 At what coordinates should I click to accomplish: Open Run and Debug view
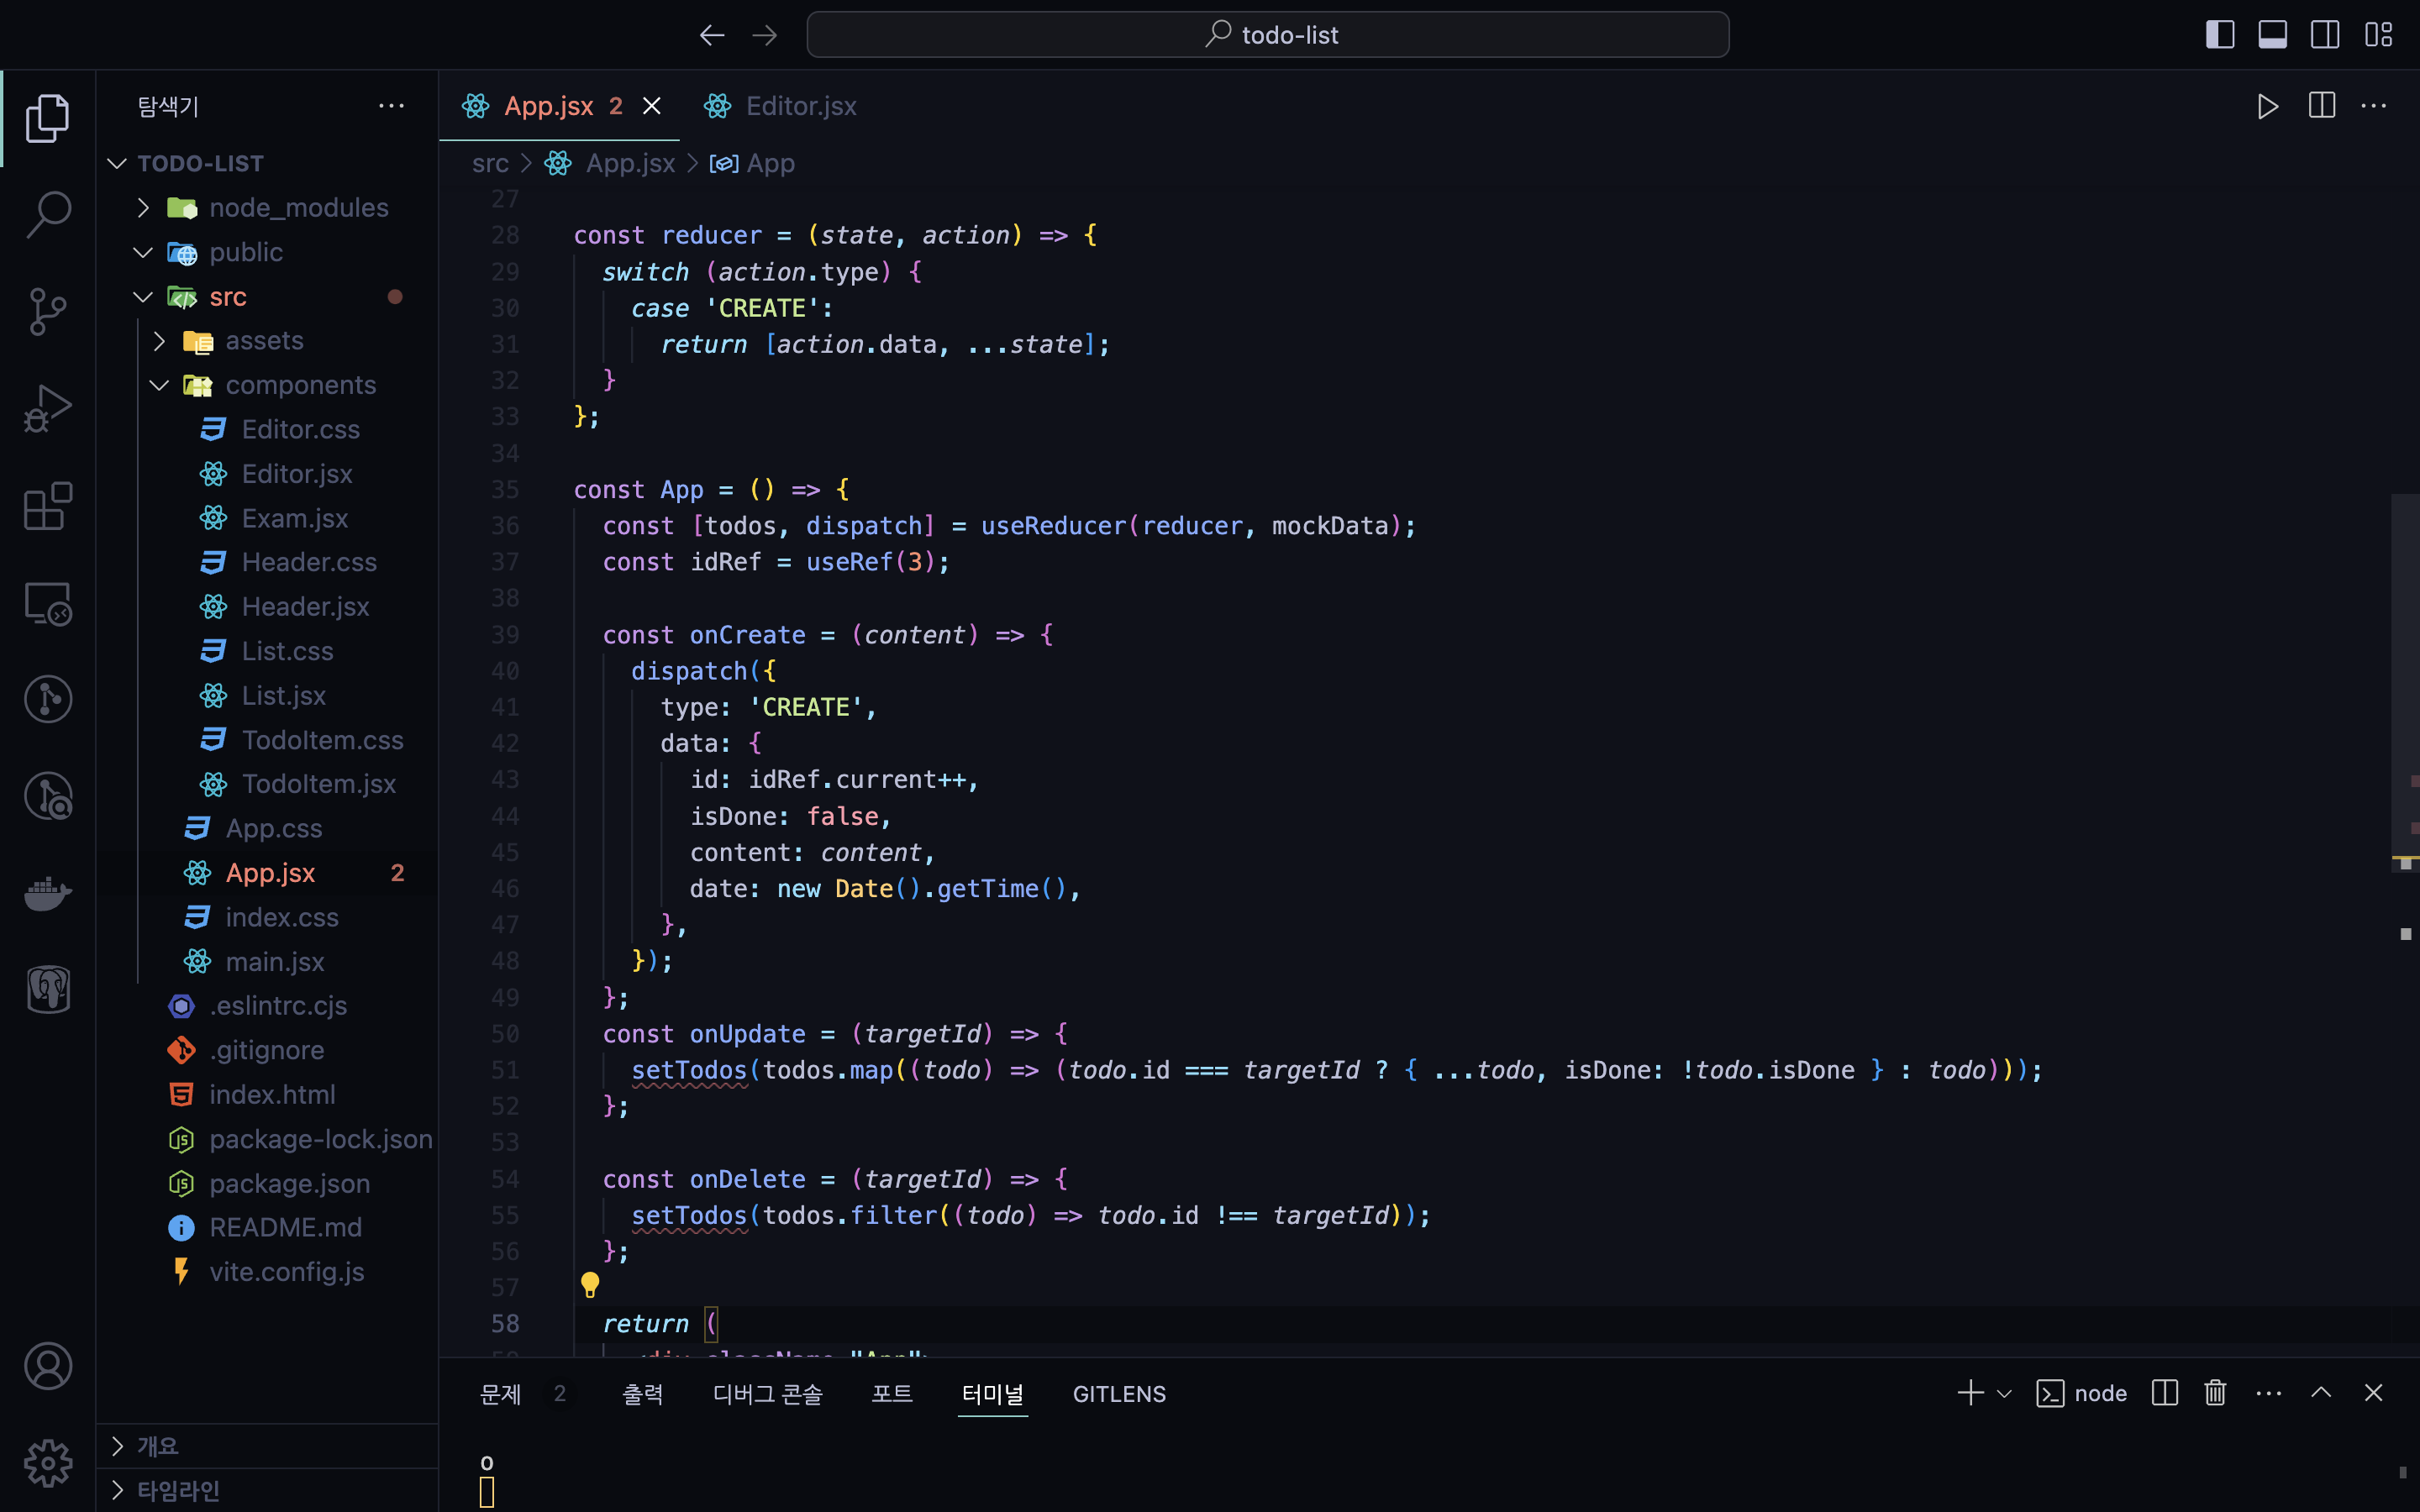[47, 408]
